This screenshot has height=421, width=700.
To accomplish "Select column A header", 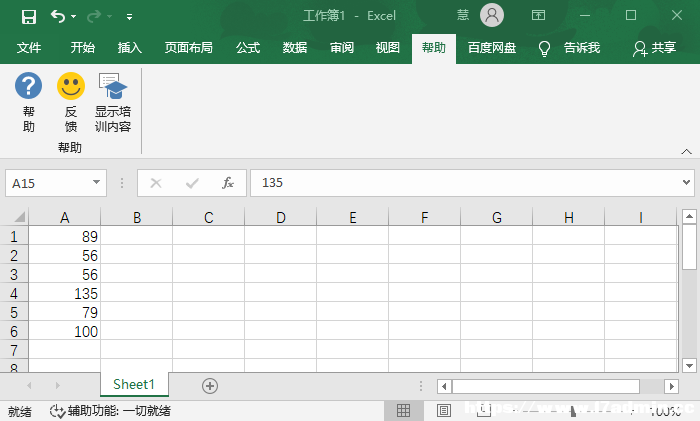I will click(x=65, y=217).
